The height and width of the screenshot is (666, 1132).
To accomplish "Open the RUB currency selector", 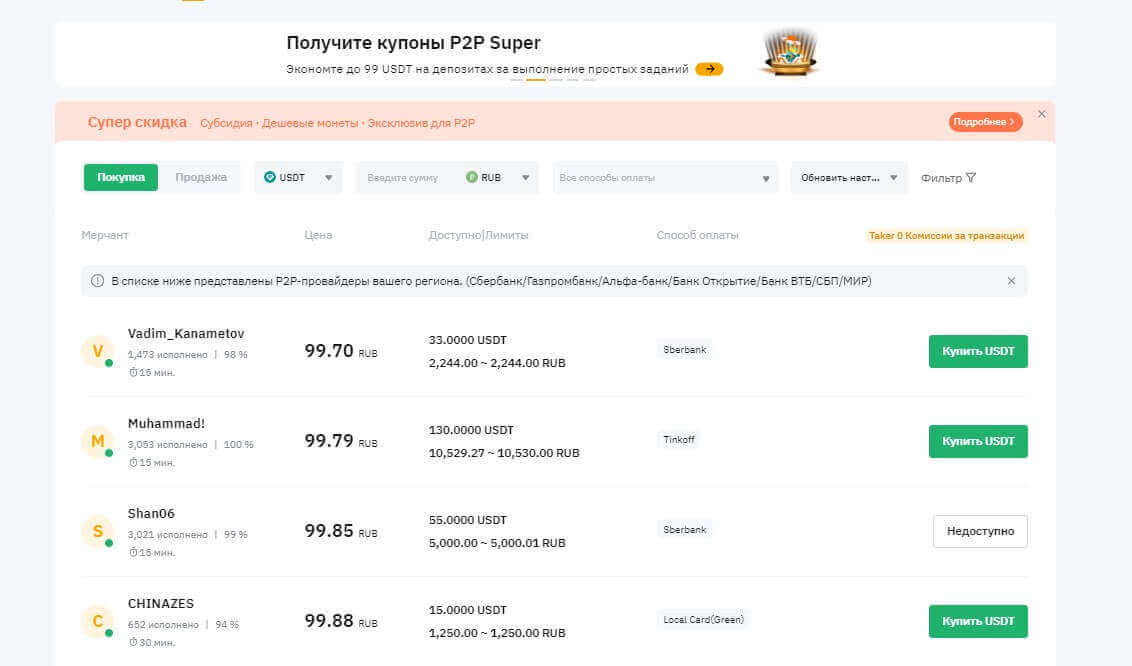I will [x=498, y=177].
